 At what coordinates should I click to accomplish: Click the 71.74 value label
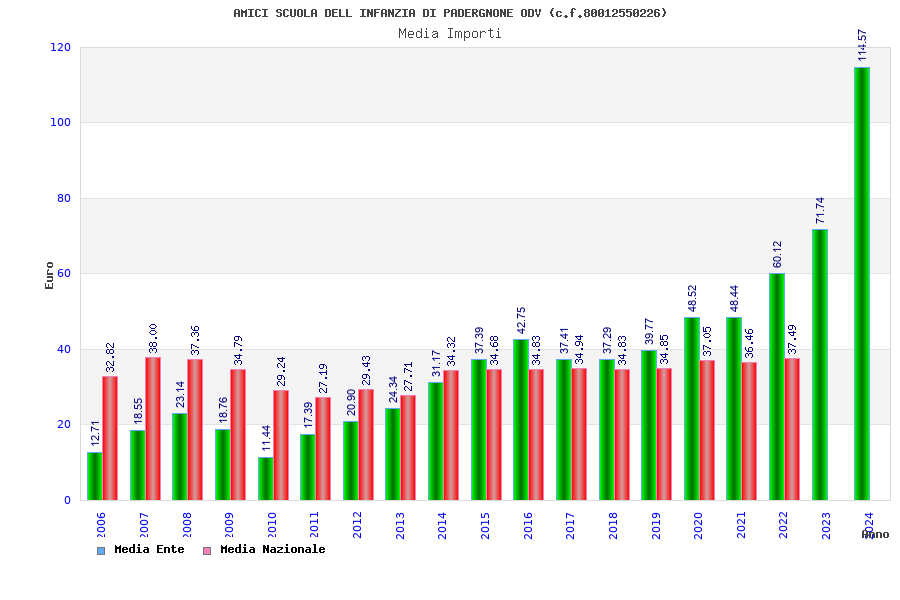pos(820,211)
